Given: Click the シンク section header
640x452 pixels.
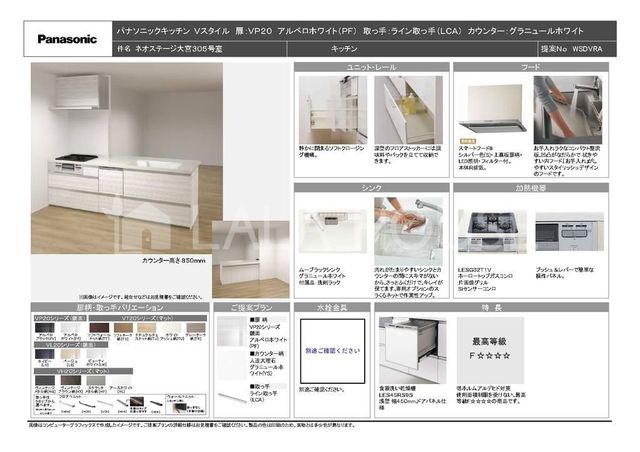Looking at the screenshot, I should [x=371, y=187].
